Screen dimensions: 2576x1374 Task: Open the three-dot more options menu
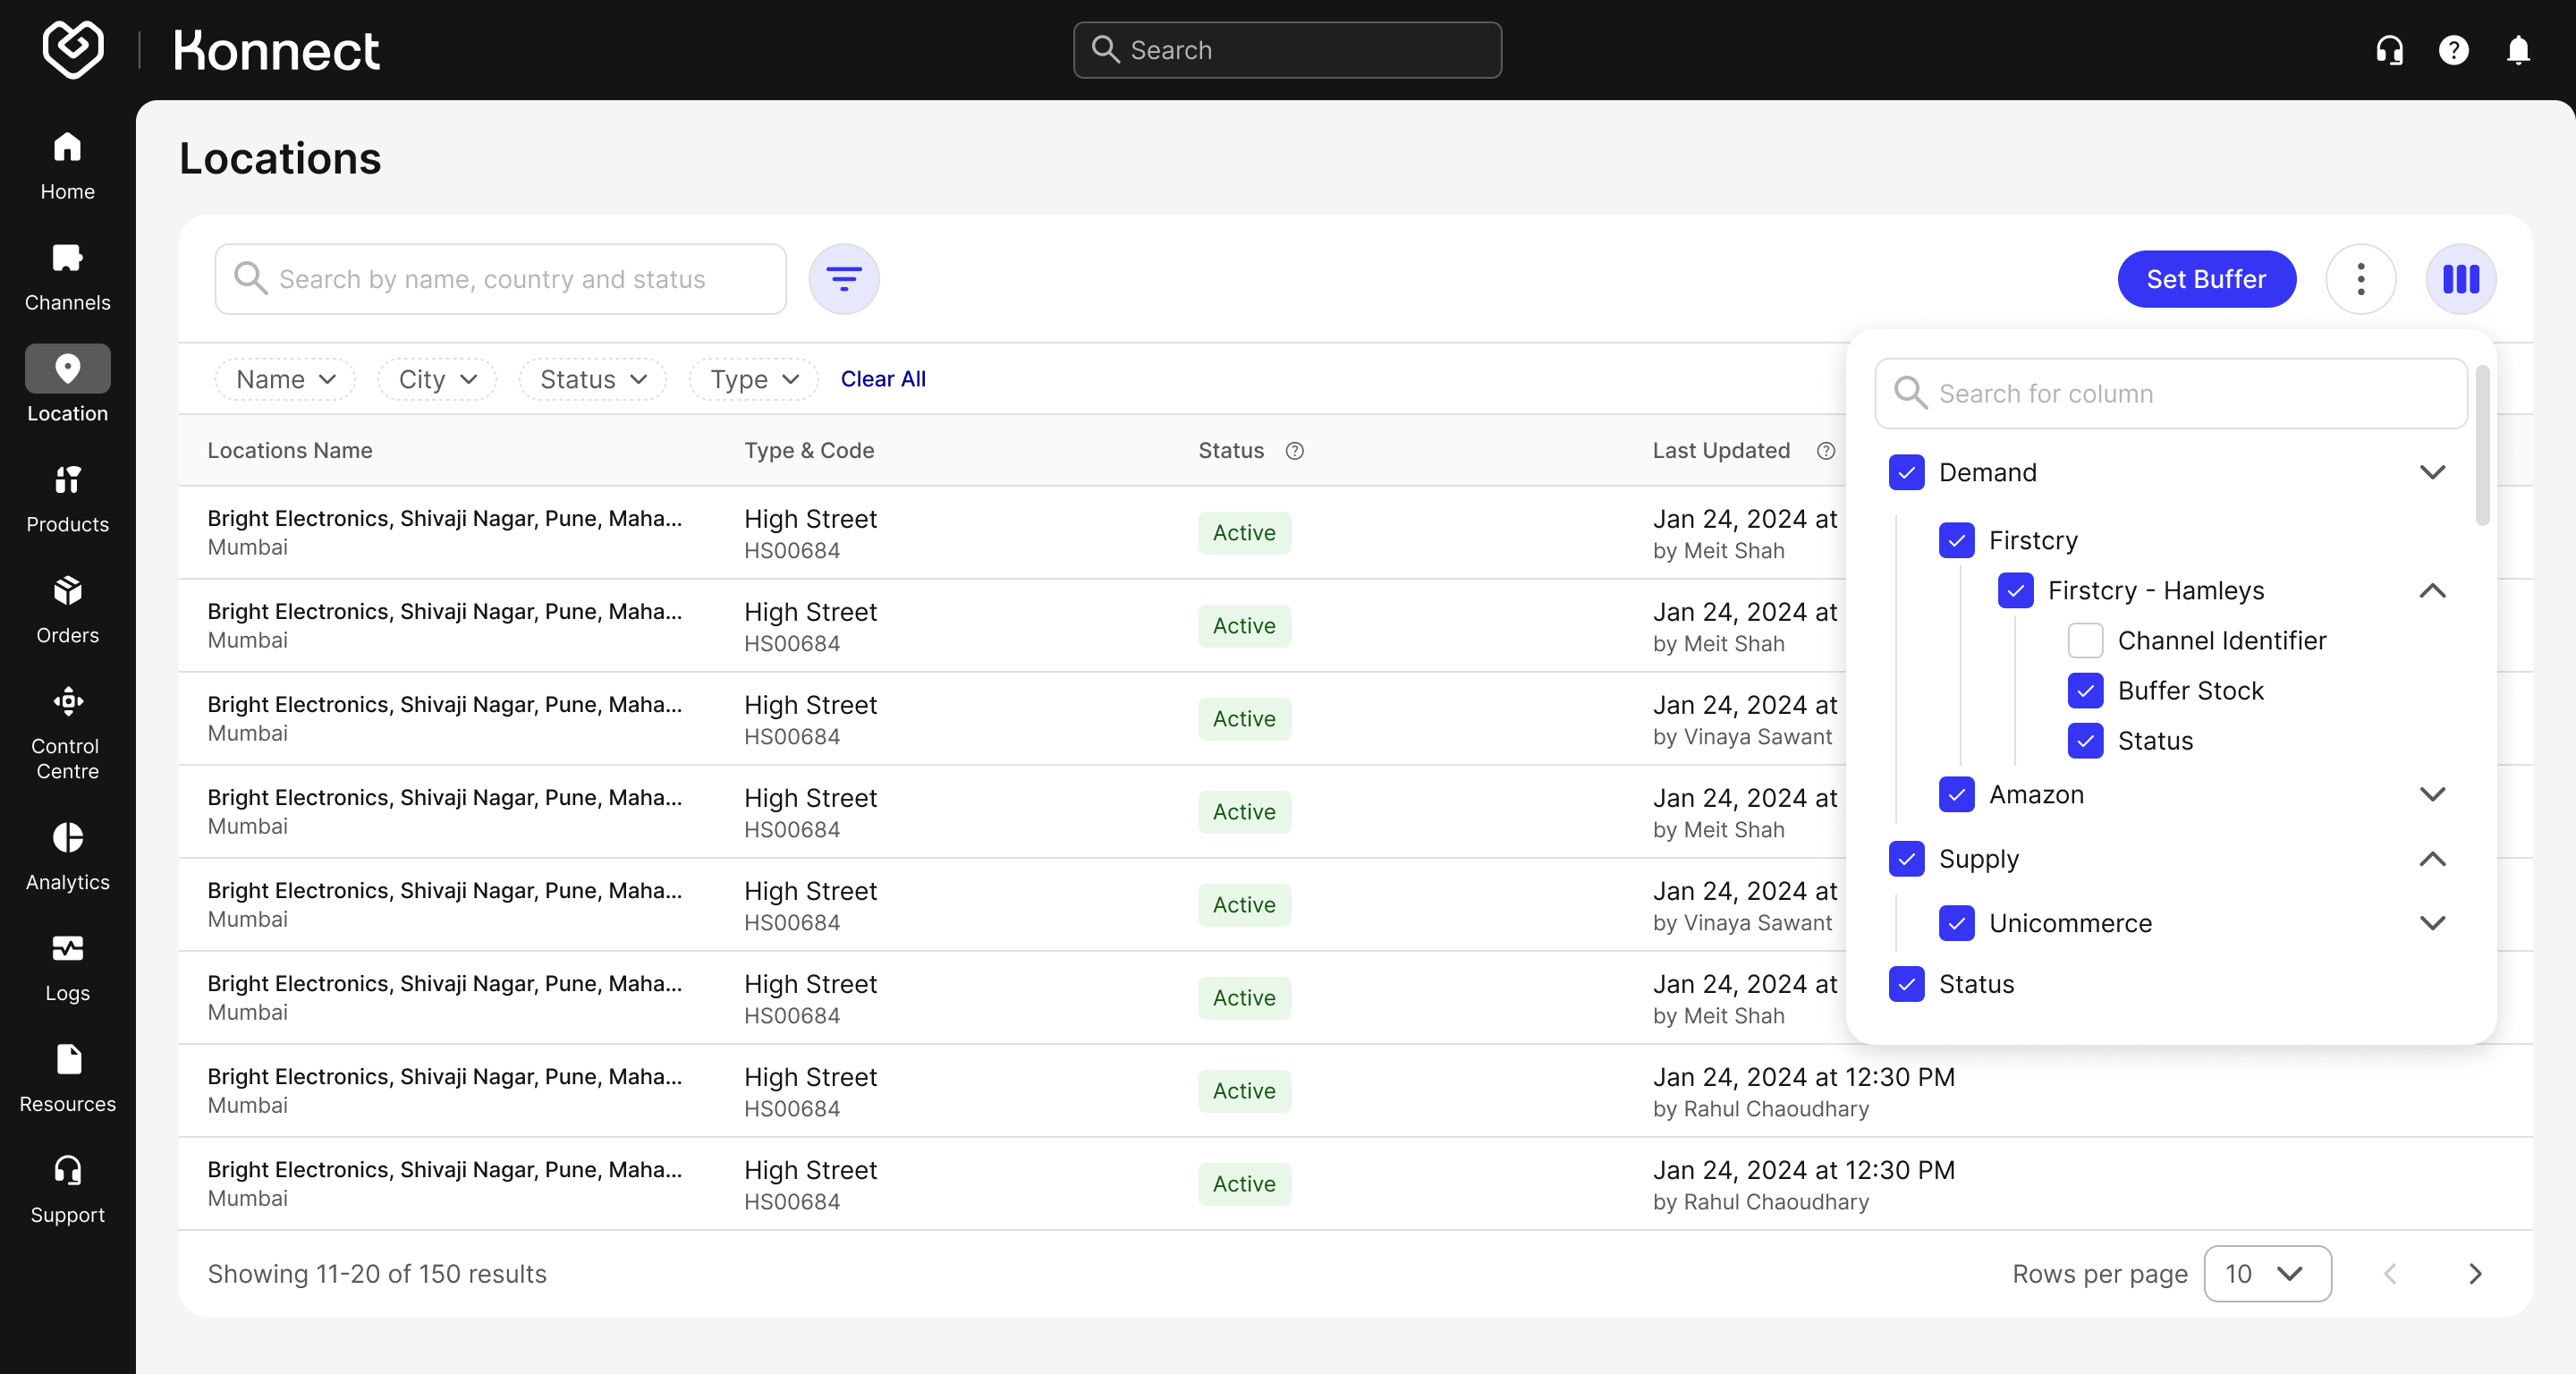pos(2361,279)
